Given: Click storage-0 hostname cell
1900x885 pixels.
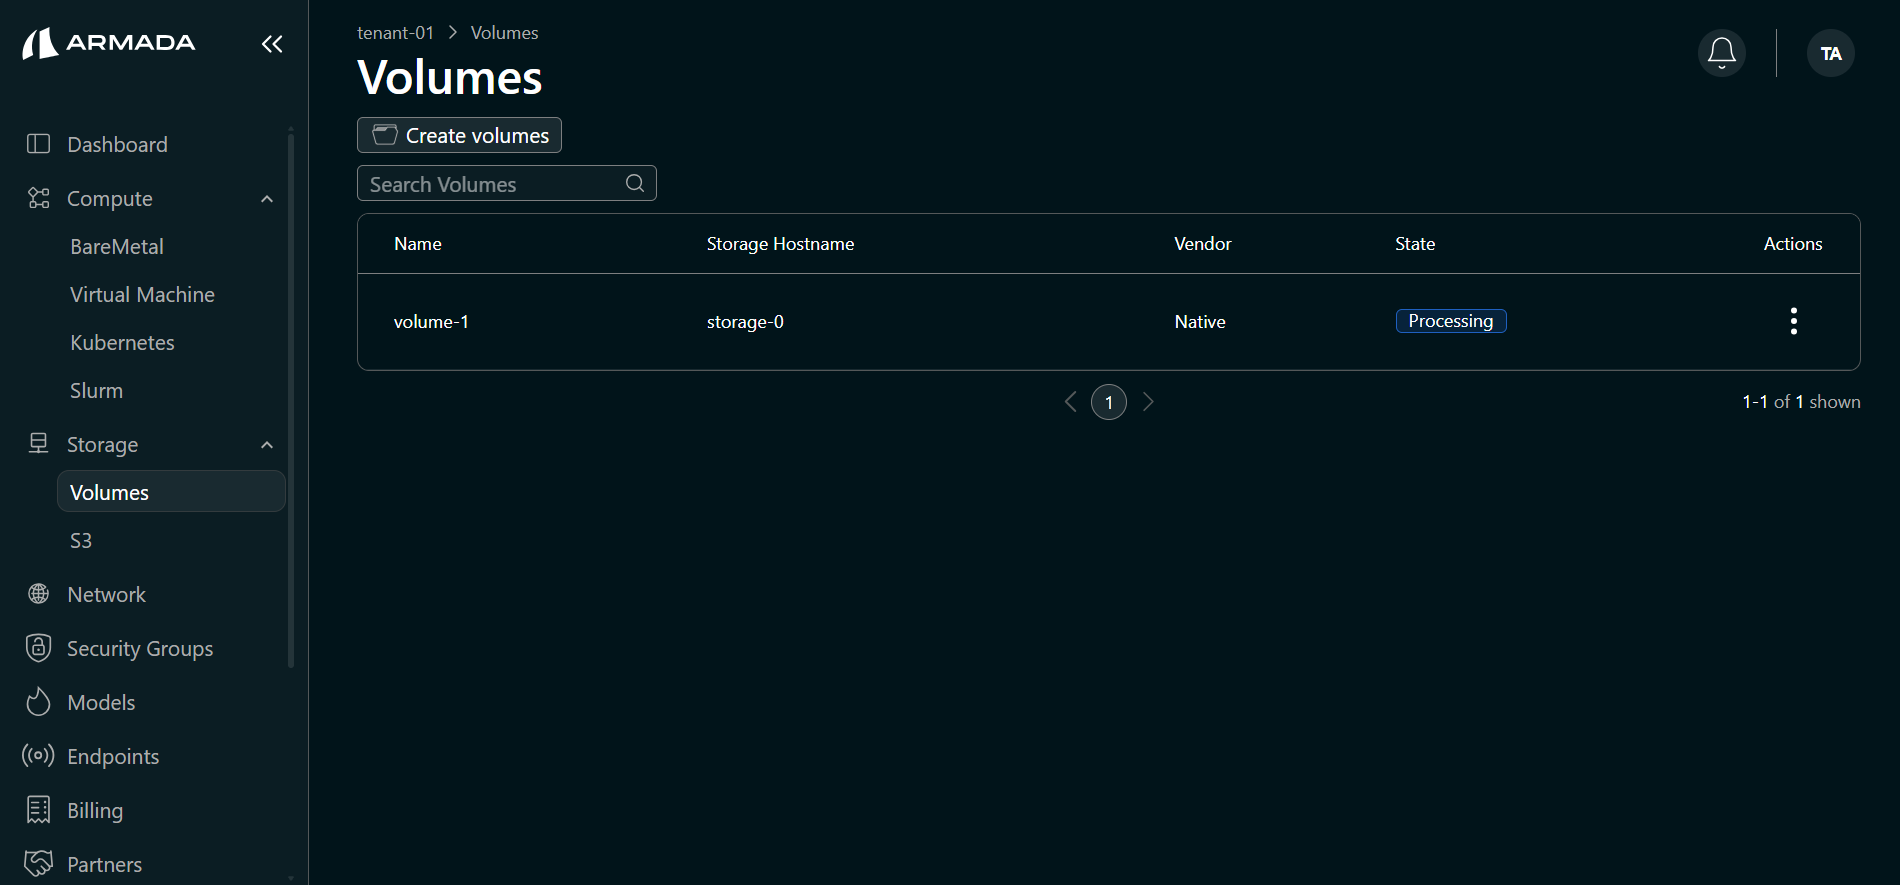Looking at the screenshot, I should pos(745,321).
